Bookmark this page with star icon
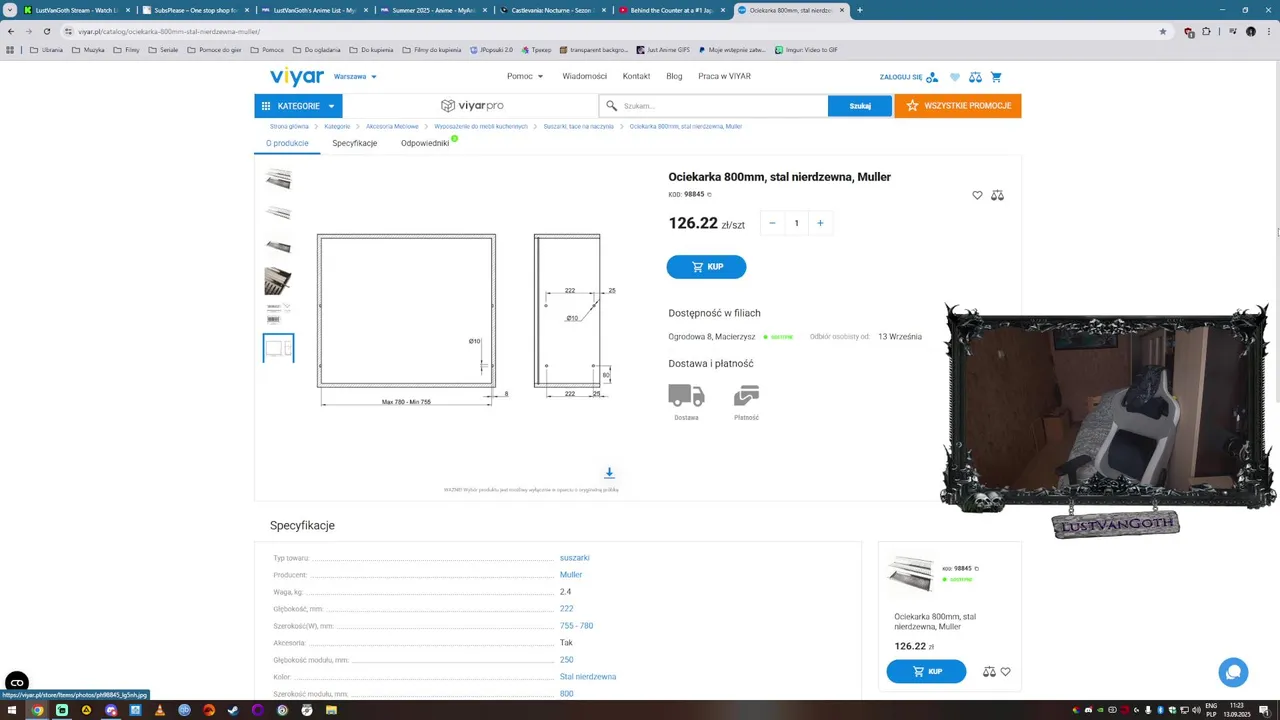The image size is (1280, 720). click(x=1163, y=31)
